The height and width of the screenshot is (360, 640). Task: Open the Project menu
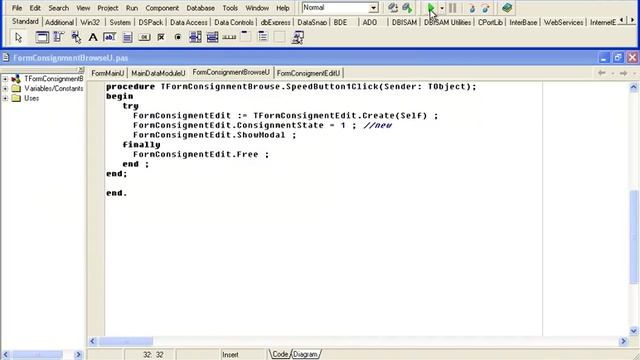107,8
